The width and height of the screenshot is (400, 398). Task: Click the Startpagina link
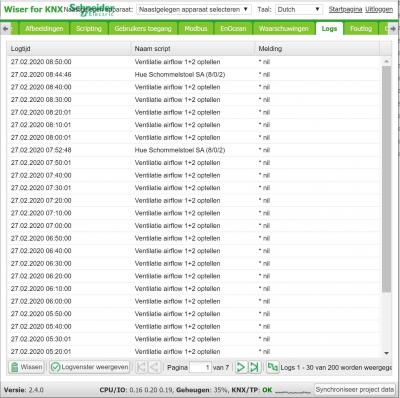click(x=345, y=10)
